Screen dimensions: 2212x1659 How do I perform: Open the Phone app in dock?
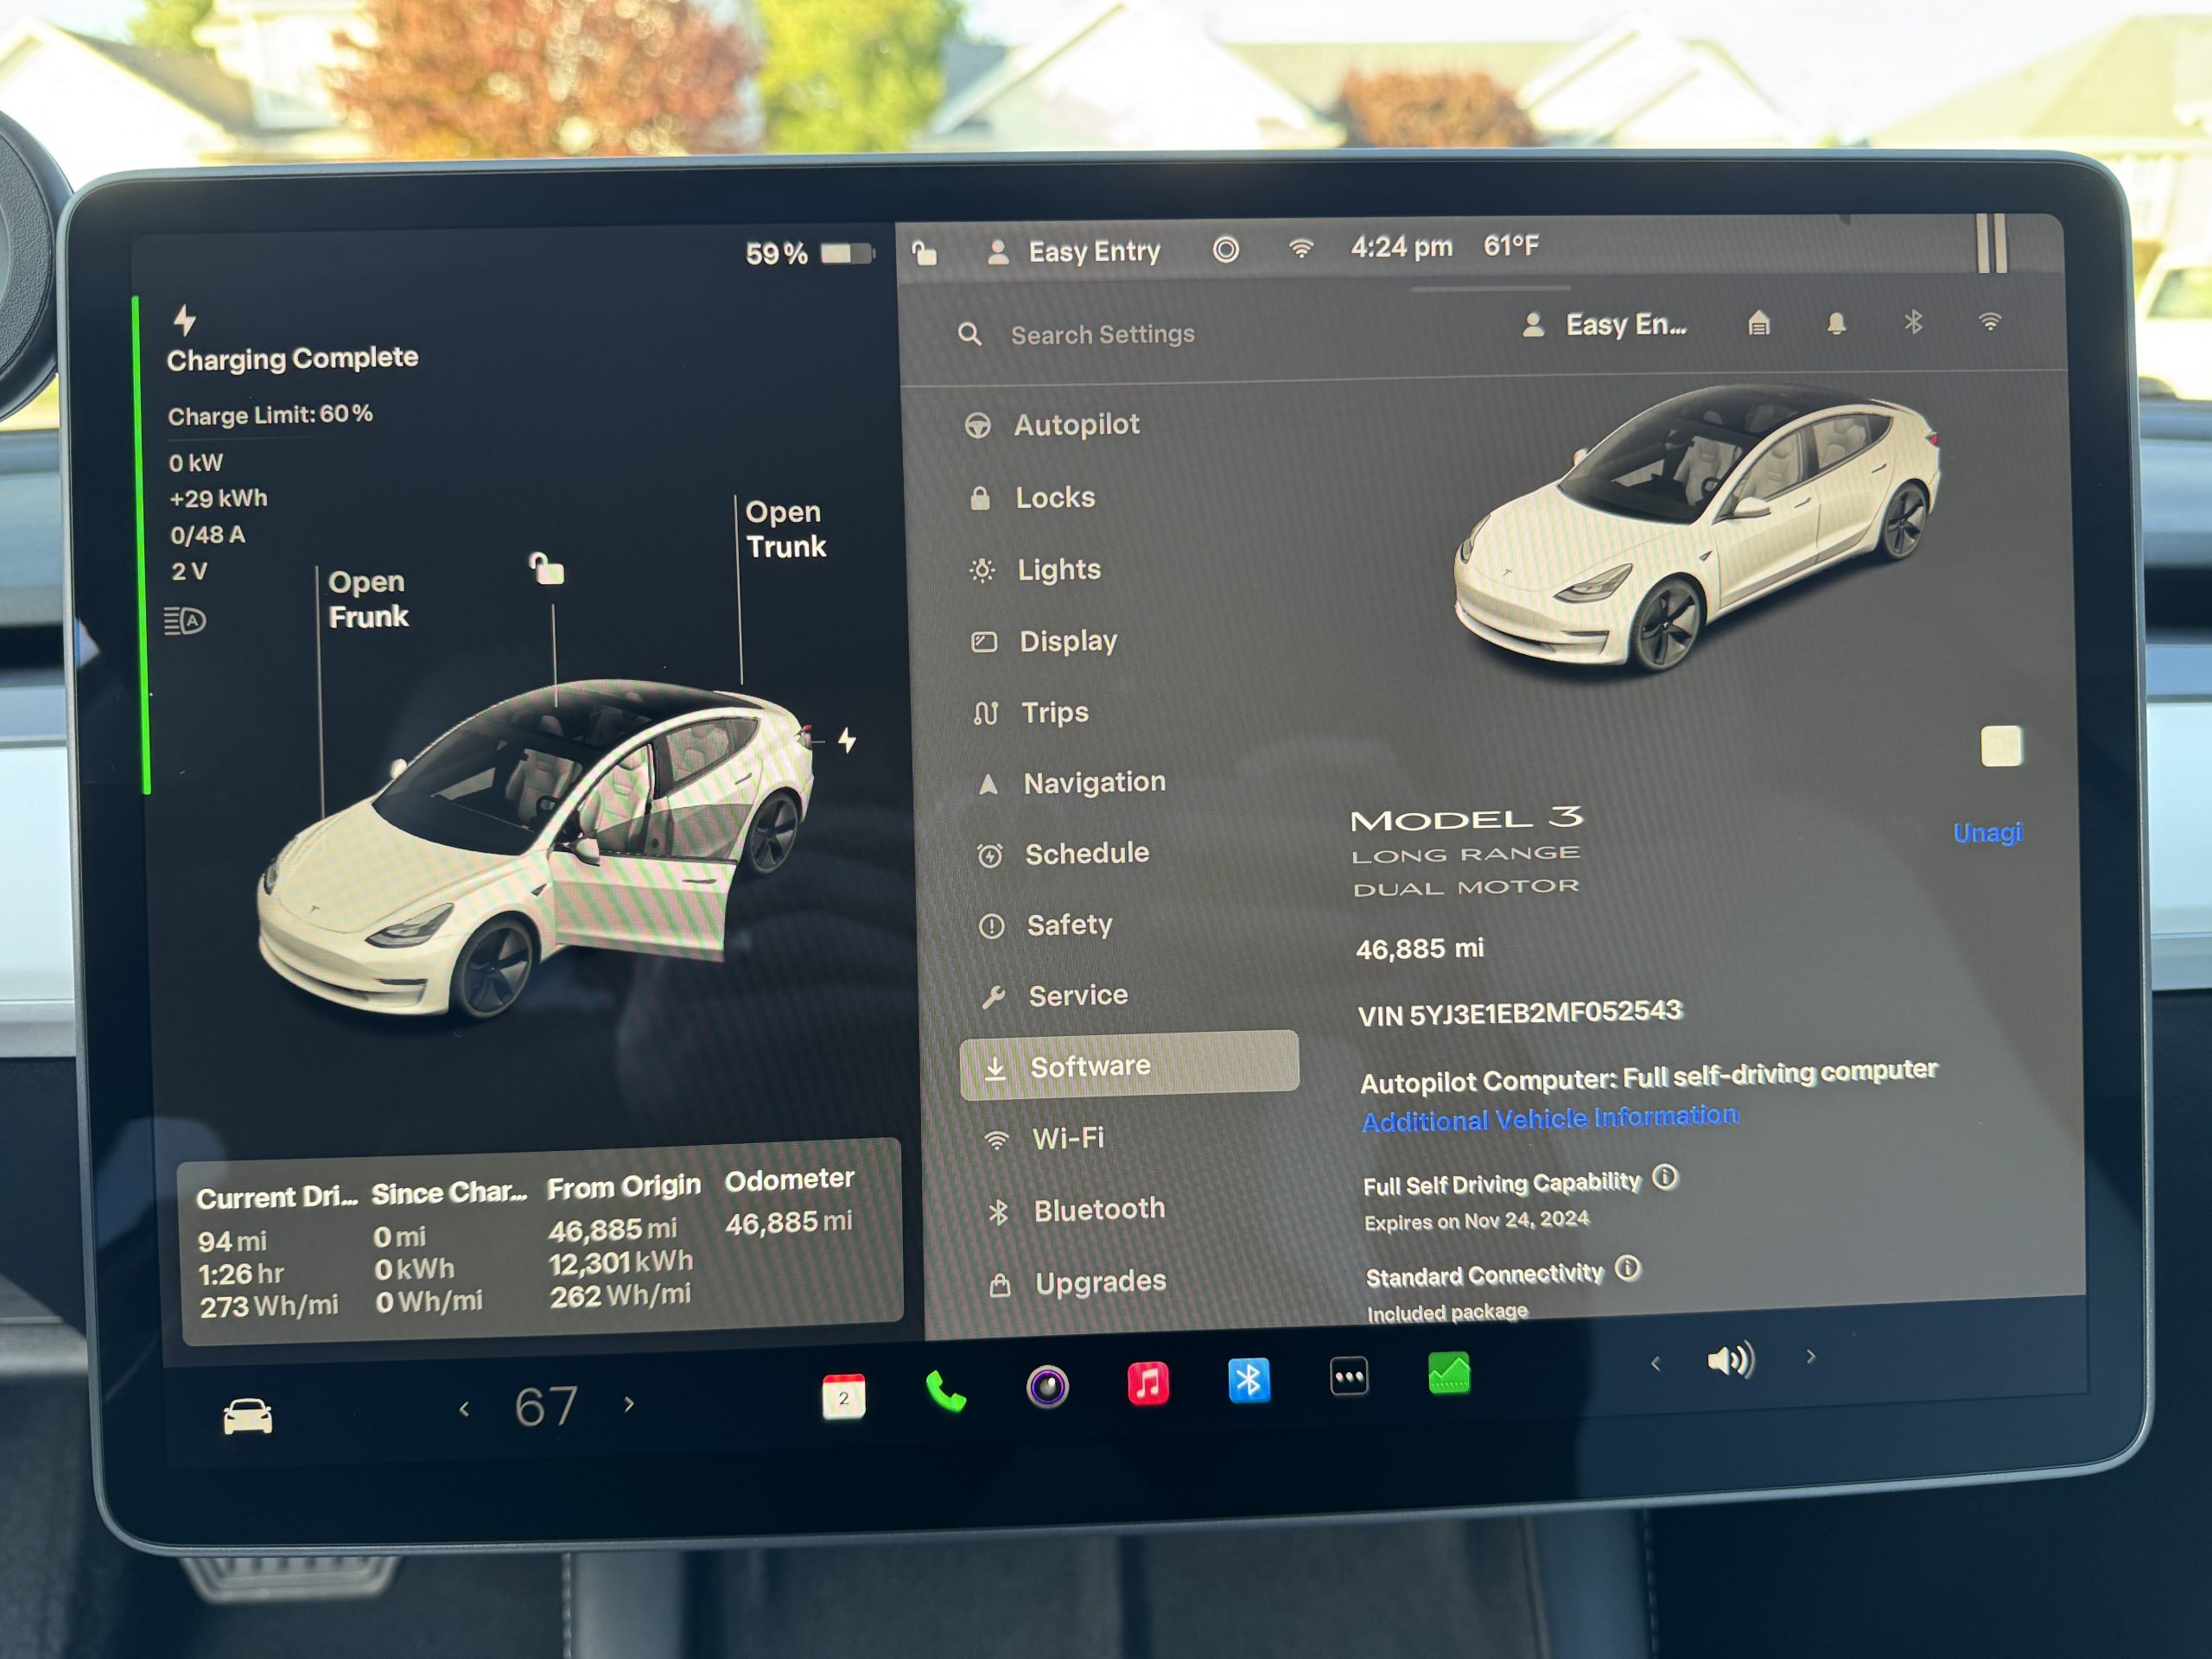click(945, 1391)
